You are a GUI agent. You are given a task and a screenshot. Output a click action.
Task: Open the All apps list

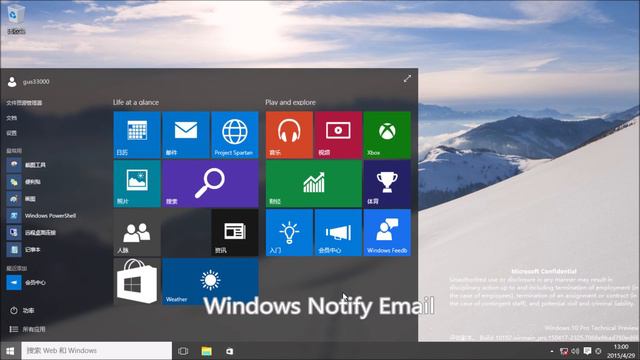[27, 329]
